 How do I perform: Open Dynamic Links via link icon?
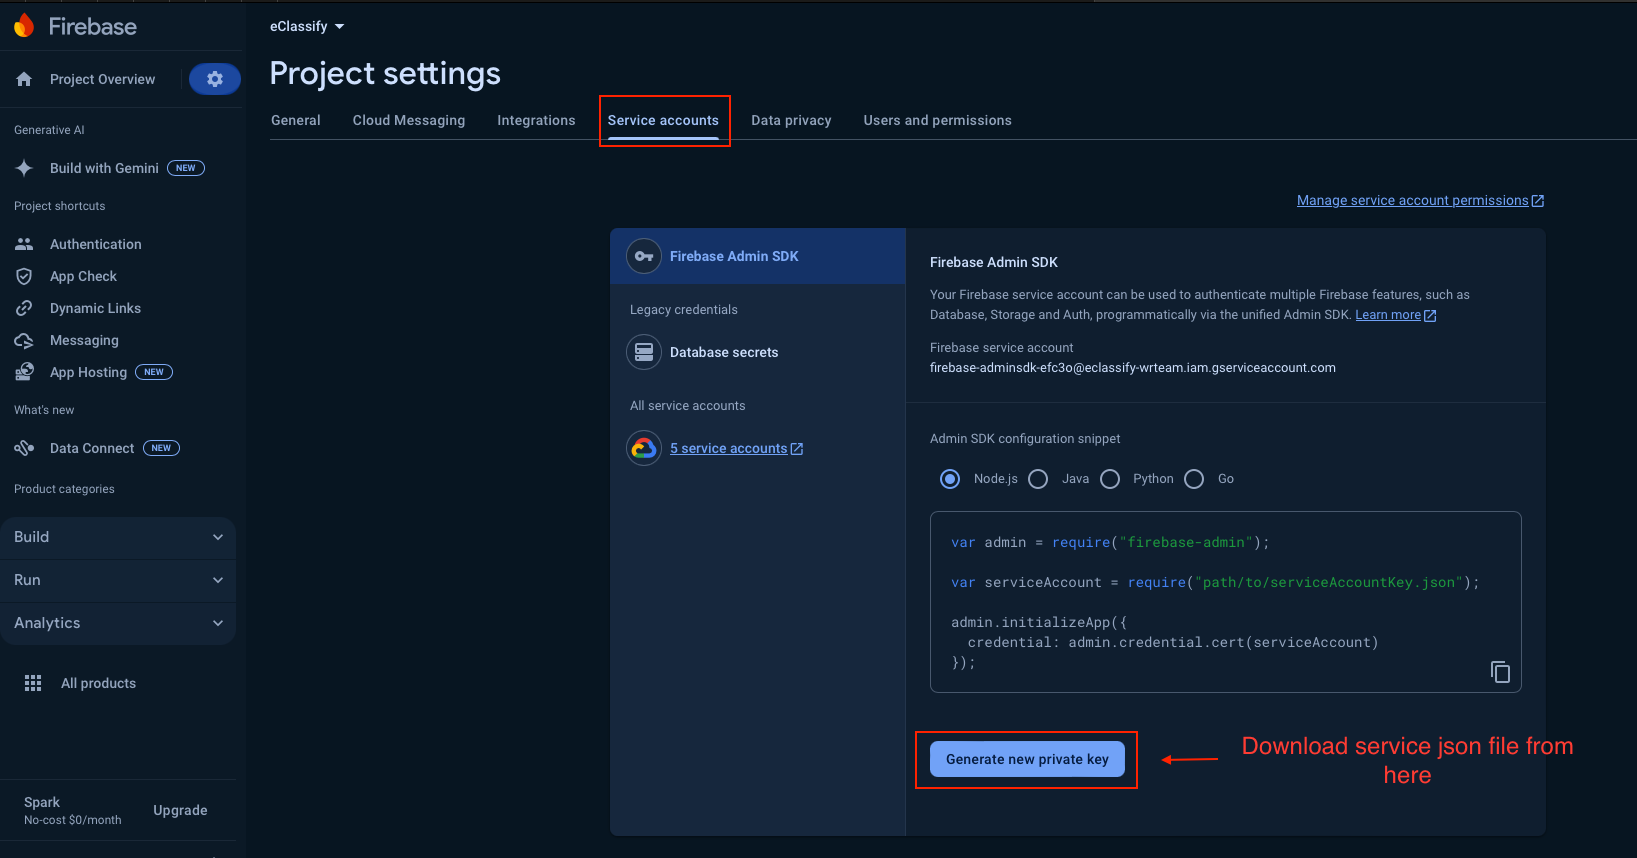tap(24, 308)
